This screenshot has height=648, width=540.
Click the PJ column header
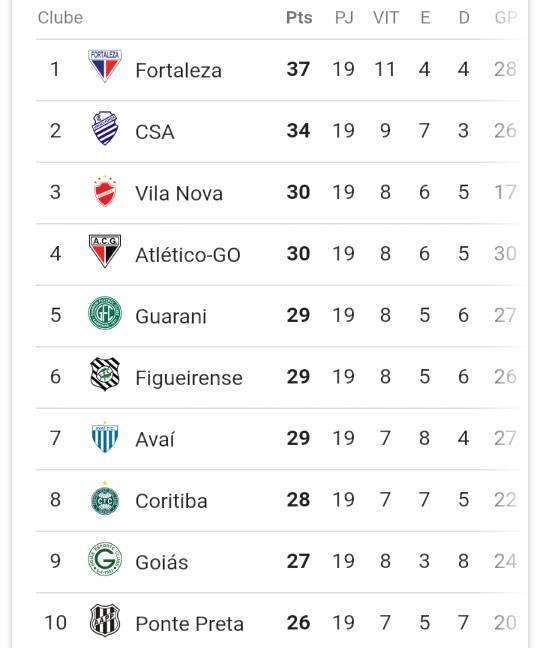(344, 18)
